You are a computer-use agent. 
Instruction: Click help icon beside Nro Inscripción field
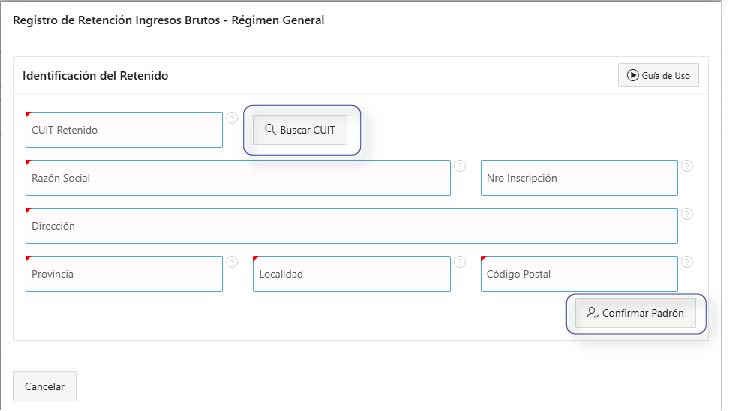687,166
